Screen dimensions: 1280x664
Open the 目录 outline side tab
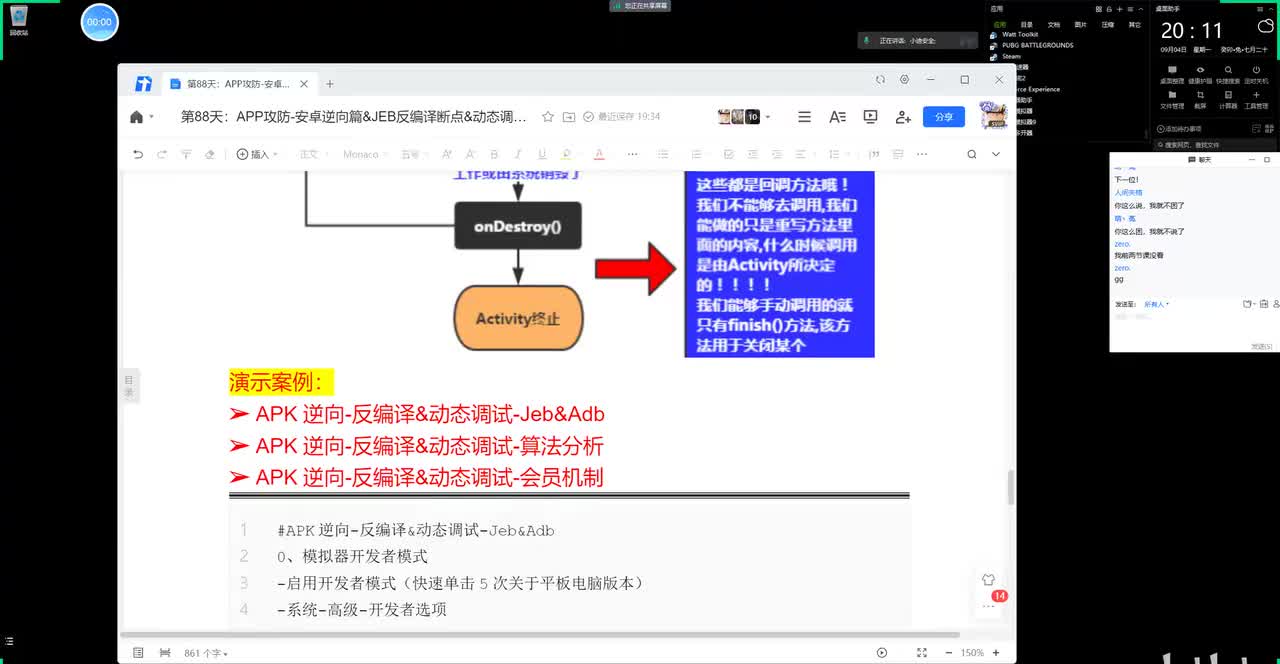pyautogui.click(x=128, y=386)
